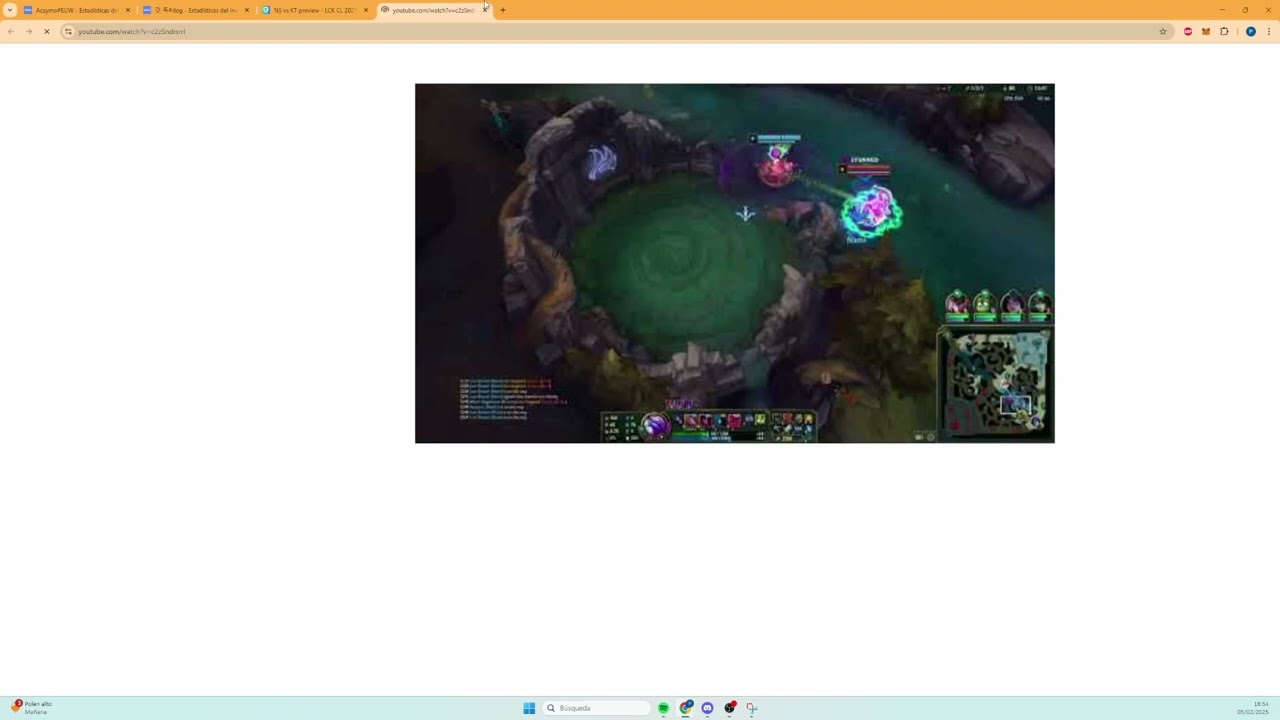Image resolution: width=1280 pixels, height=720 pixels.
Task: Go back to the previous page
Action: click(x=11, y=31)
